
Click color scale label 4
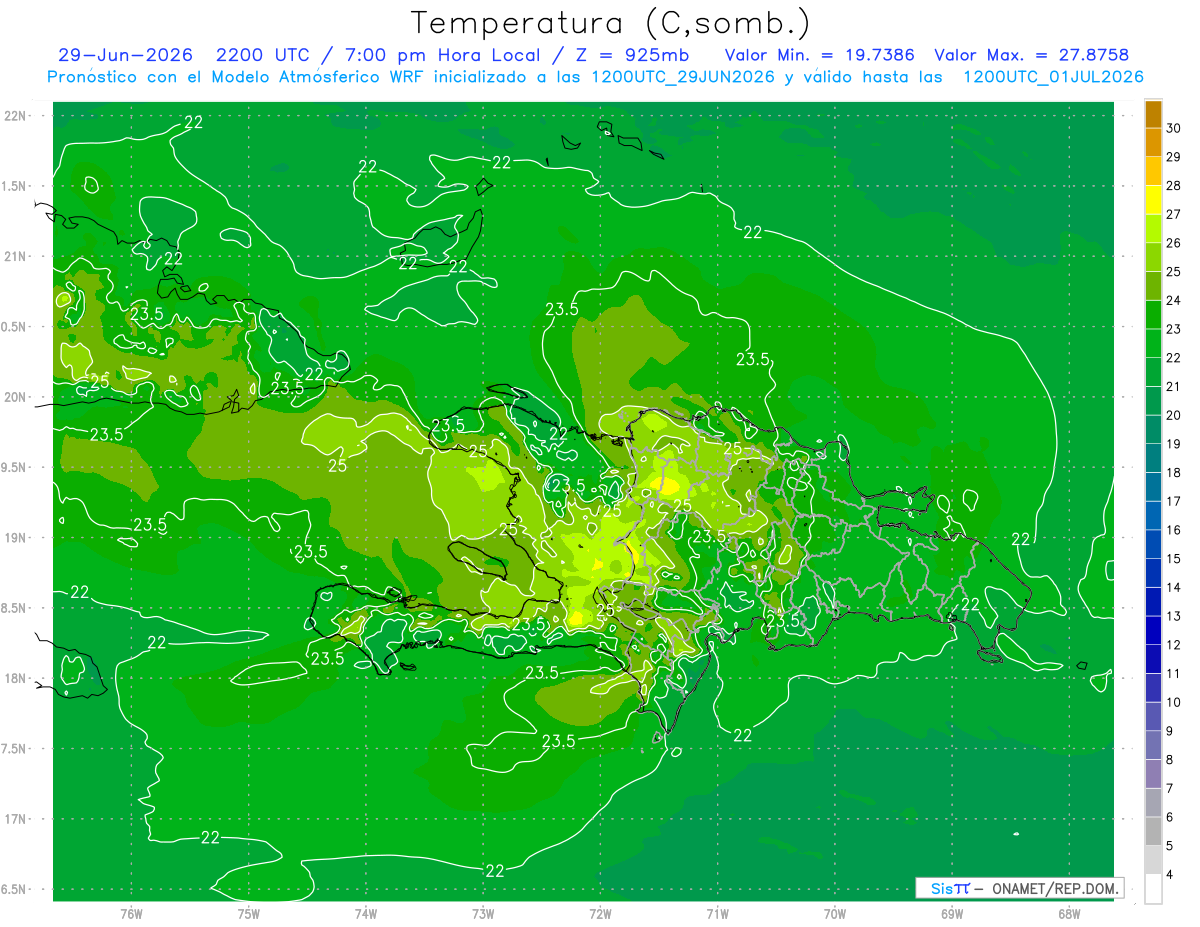click(x=1170, y=875)
